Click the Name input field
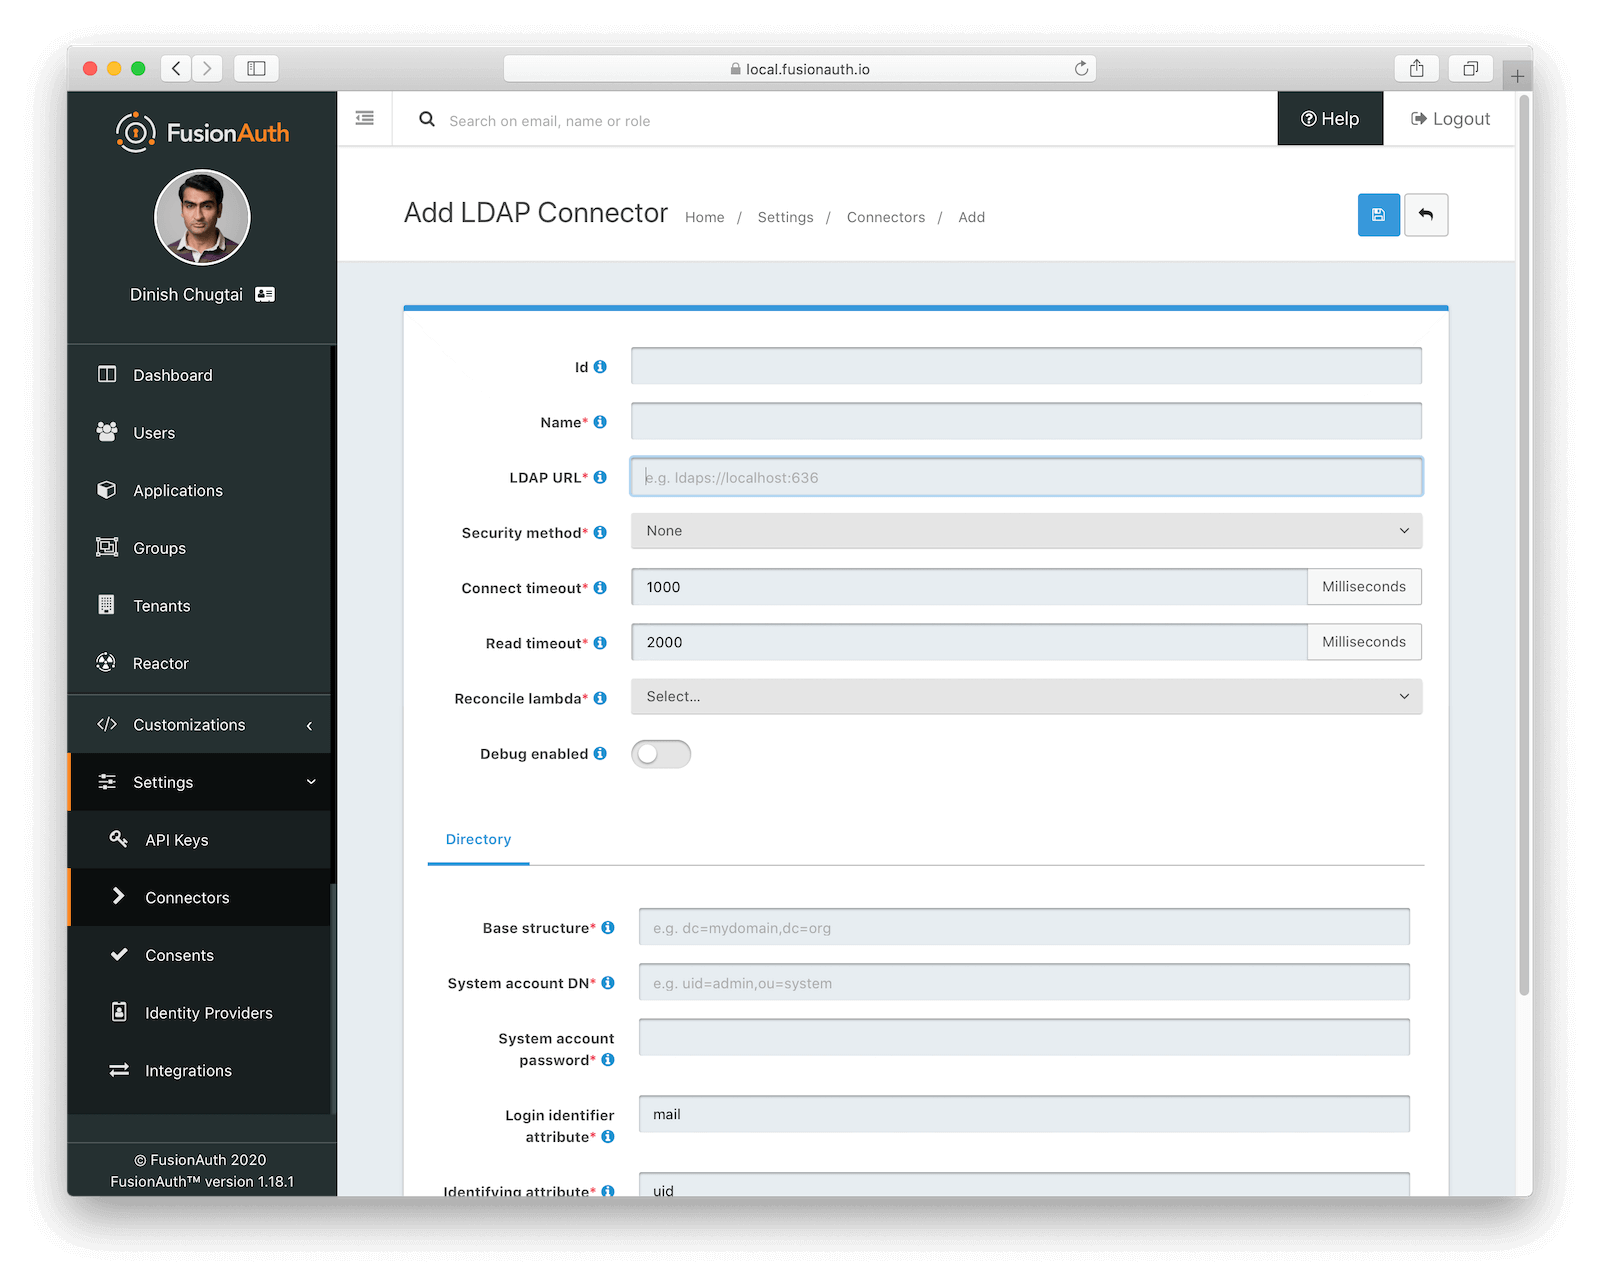This screenshot has height=1285, width=1600. click(1026, 421)
